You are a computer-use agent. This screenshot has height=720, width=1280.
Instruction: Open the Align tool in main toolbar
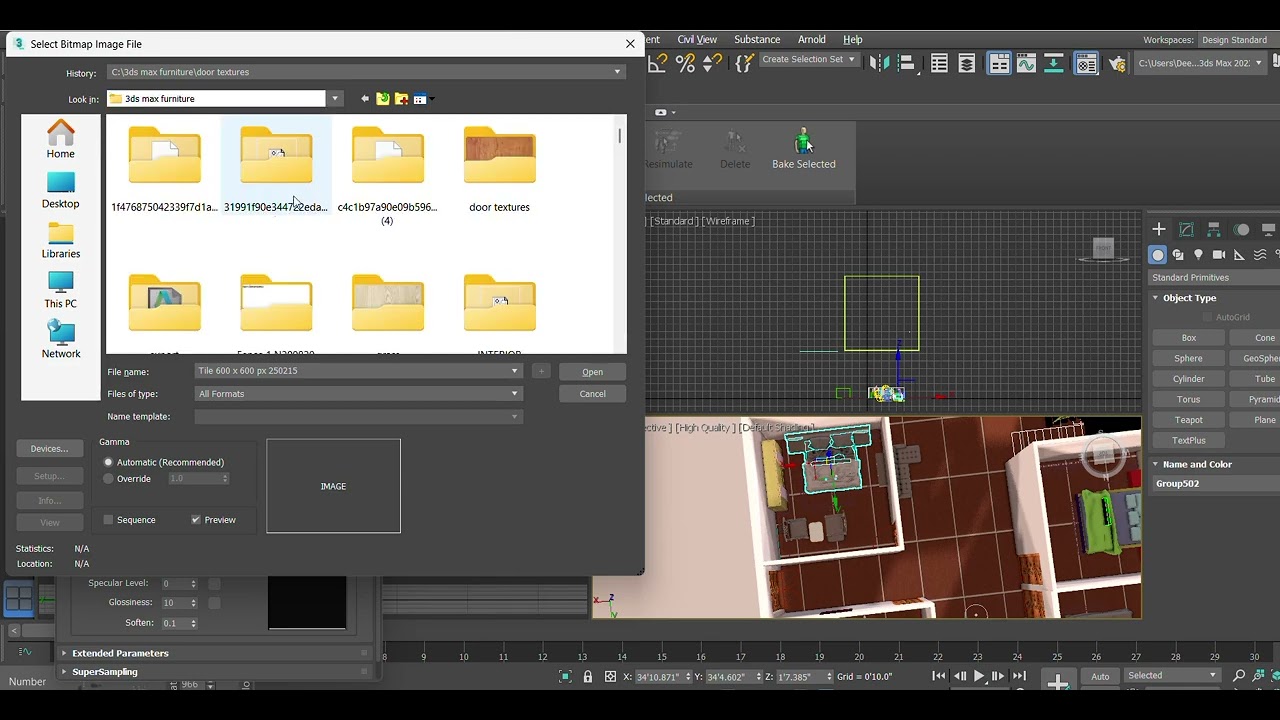click(907, 64)
